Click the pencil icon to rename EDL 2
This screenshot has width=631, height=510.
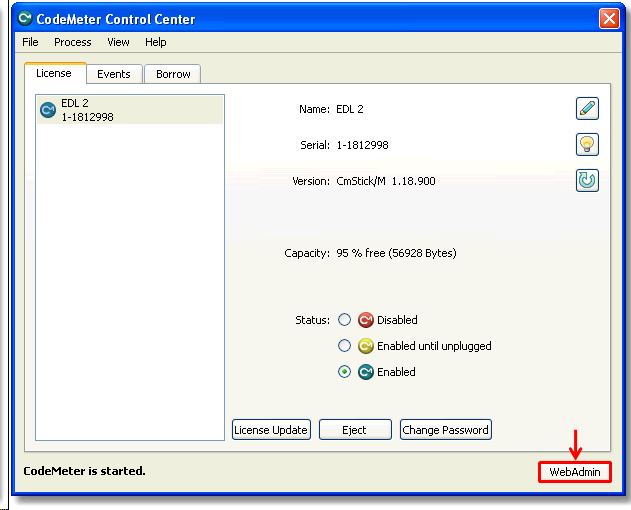pyautogui.click(x=587, y=109)
